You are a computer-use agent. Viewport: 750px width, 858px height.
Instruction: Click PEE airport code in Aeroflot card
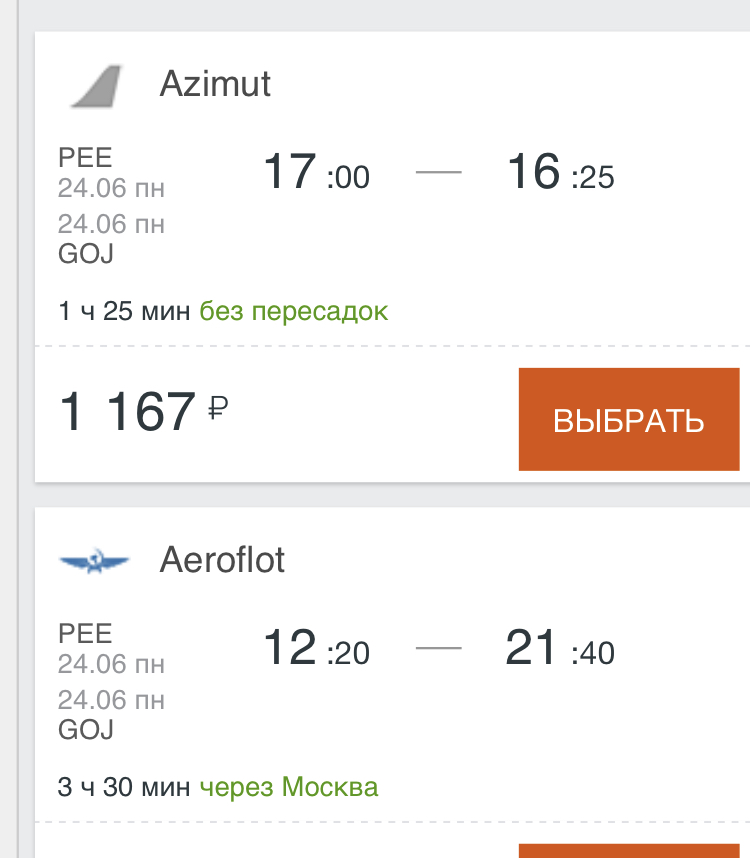tap(85, 633)
